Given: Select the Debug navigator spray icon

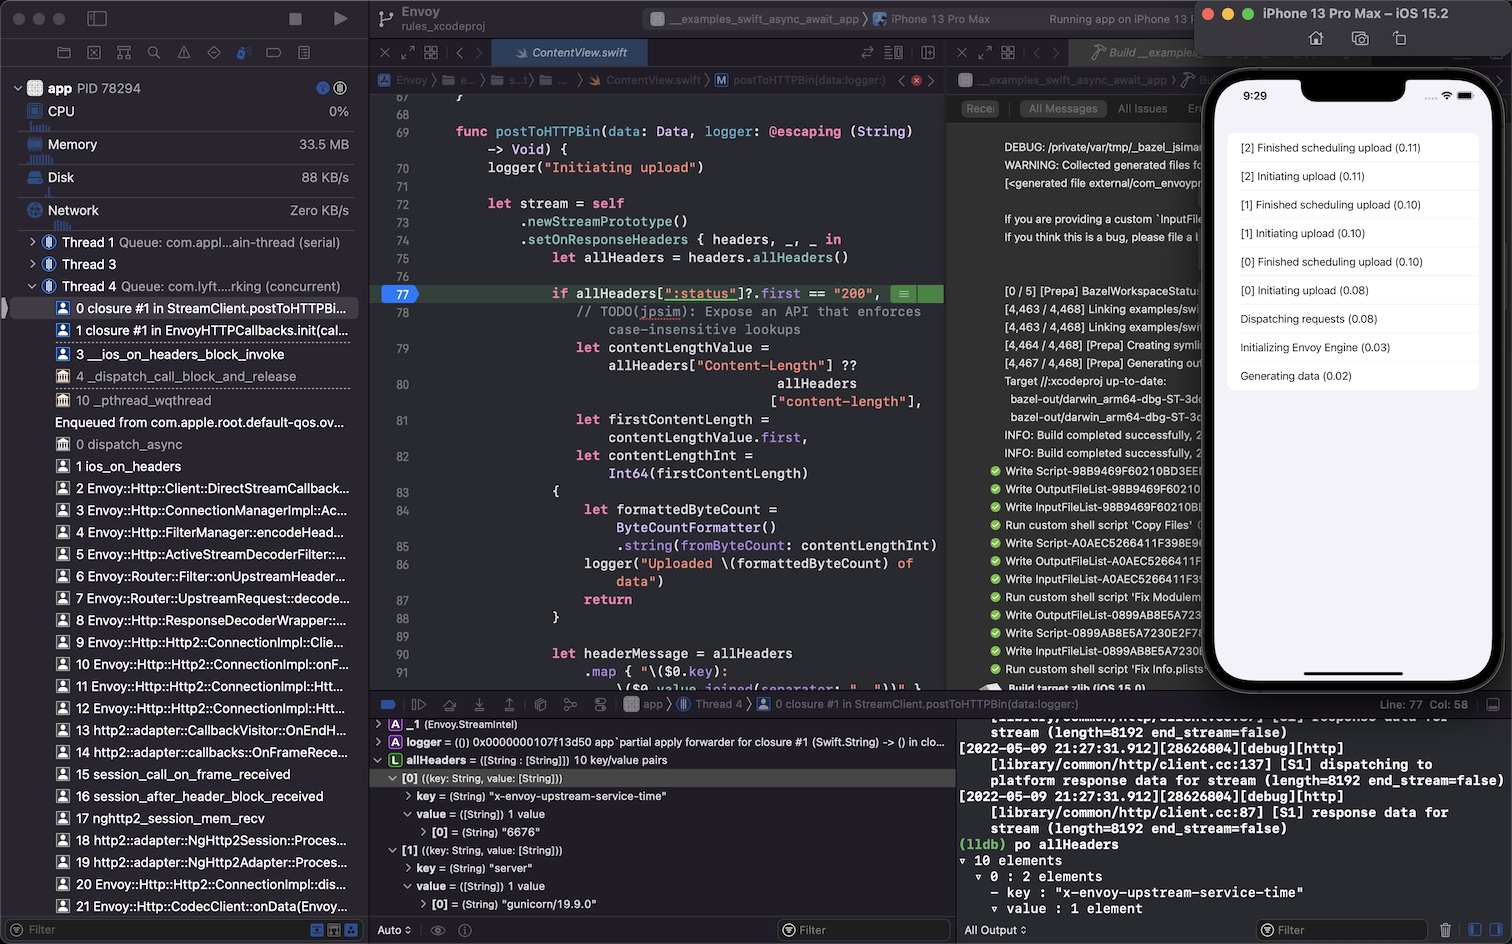Looking at the screenshot, I should 242,52.
